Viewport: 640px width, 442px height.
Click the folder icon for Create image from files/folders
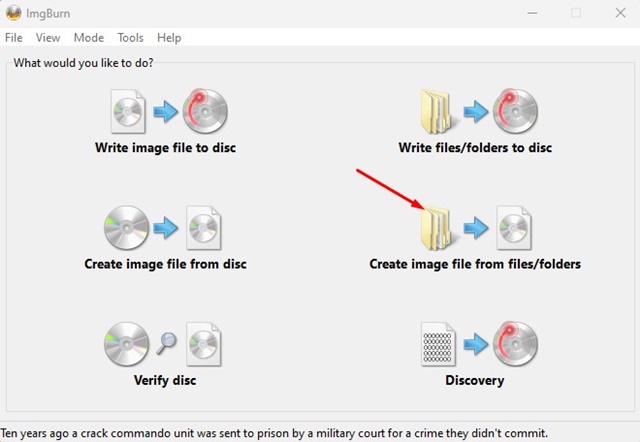point(436,228)
